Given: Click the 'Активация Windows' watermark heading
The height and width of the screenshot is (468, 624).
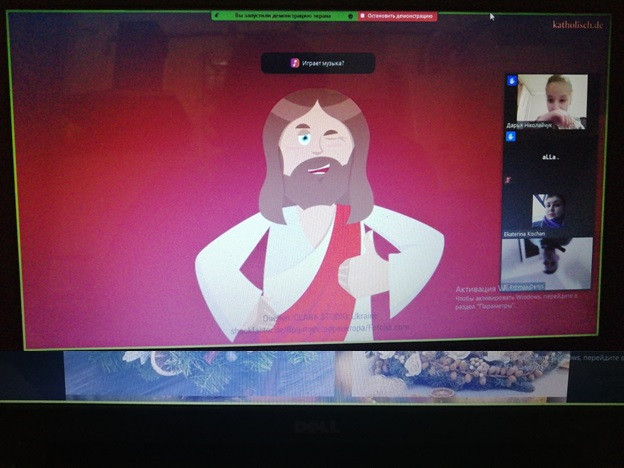Looking at the screenshot, I should point(478,289).
